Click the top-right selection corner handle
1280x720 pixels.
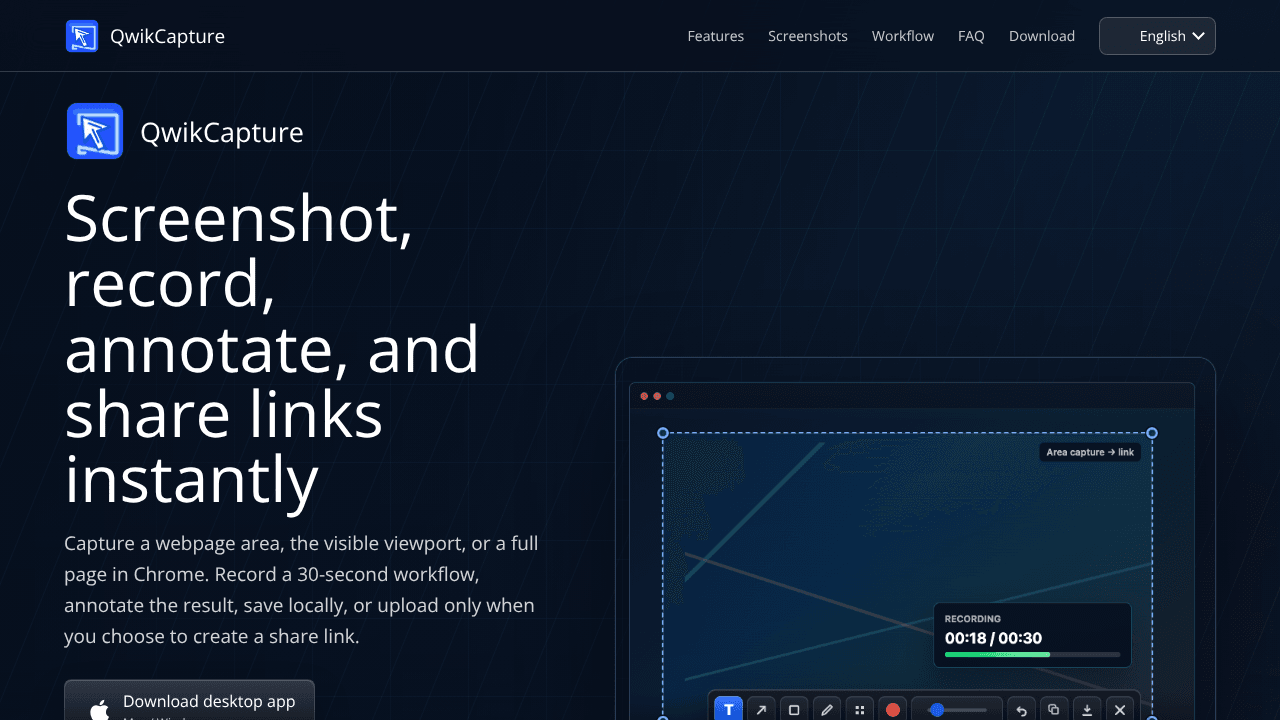(1152, 433)
